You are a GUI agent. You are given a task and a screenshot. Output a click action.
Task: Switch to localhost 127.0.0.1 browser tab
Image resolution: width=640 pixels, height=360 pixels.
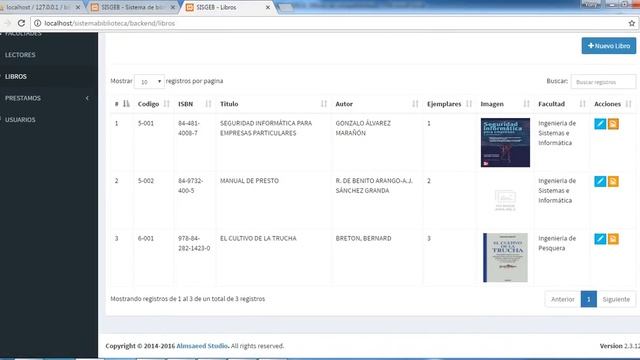(40, 7)
